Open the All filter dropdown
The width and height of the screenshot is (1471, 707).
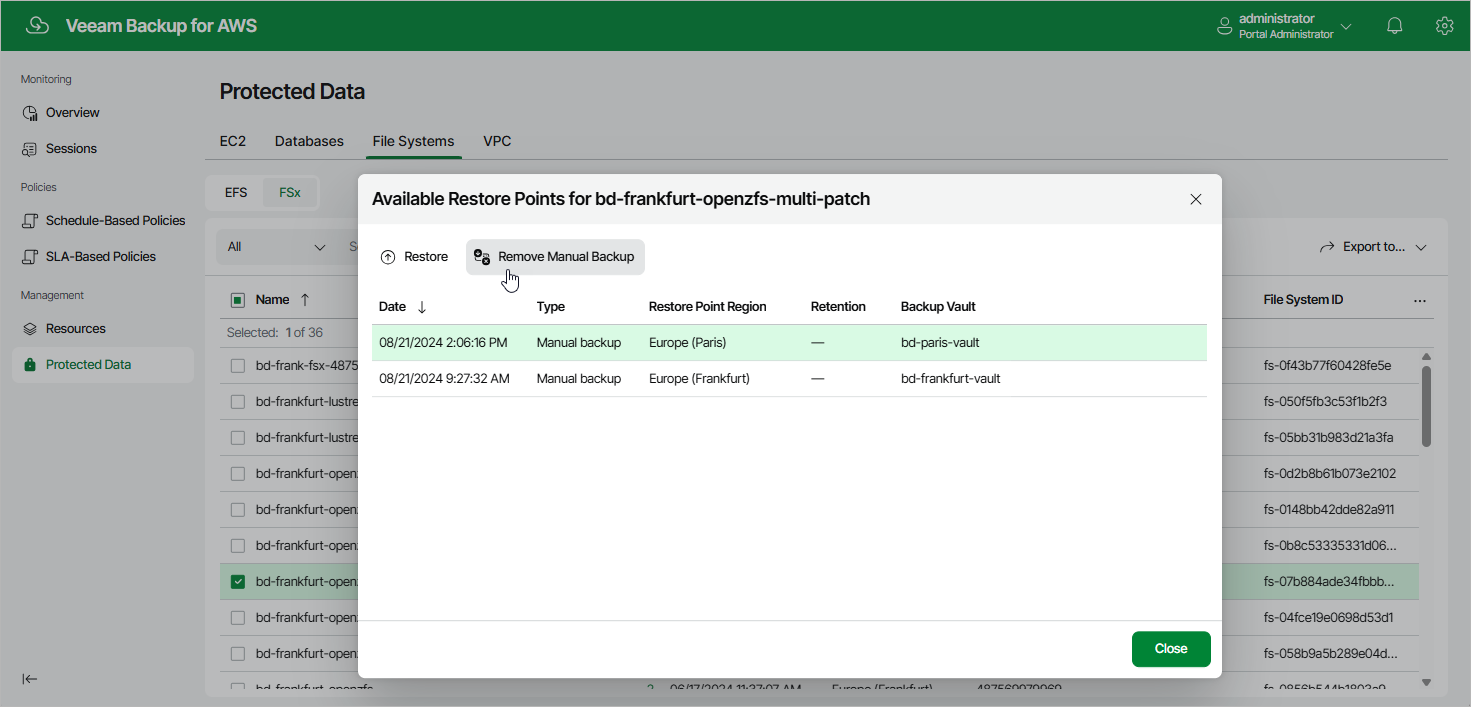(277, 247)
